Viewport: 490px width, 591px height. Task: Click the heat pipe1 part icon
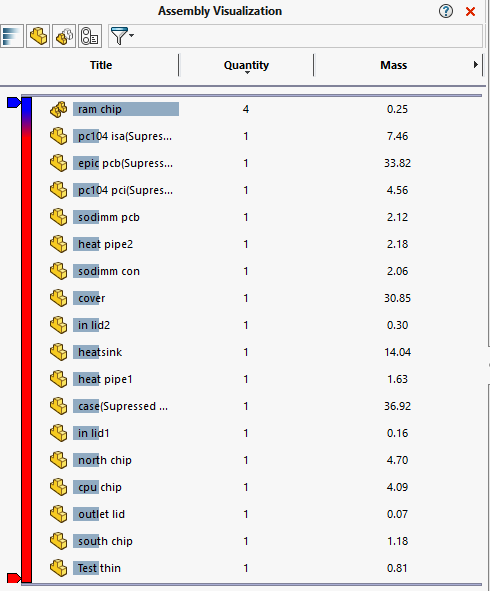pyautogui.click(x=58, y=379)
